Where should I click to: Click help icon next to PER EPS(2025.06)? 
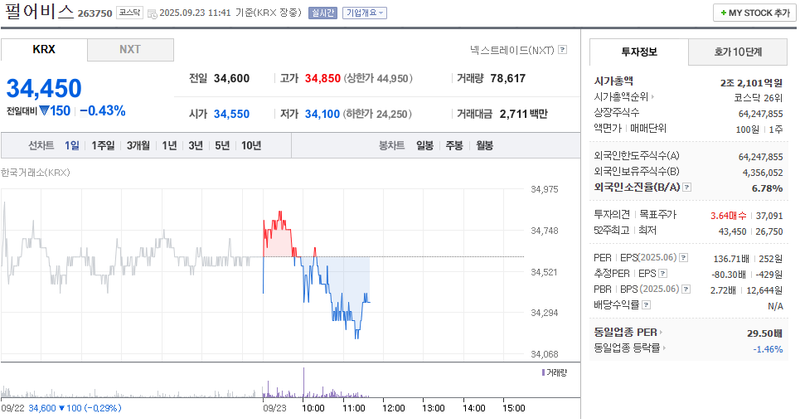click(684, 258)
